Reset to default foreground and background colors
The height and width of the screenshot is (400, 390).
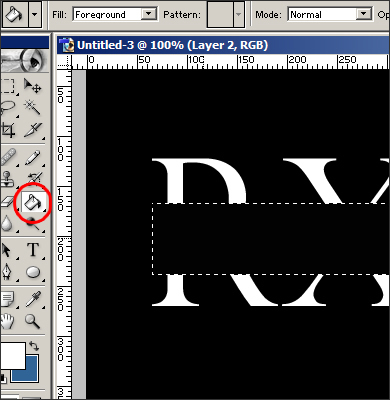click(x=3, y=378)
